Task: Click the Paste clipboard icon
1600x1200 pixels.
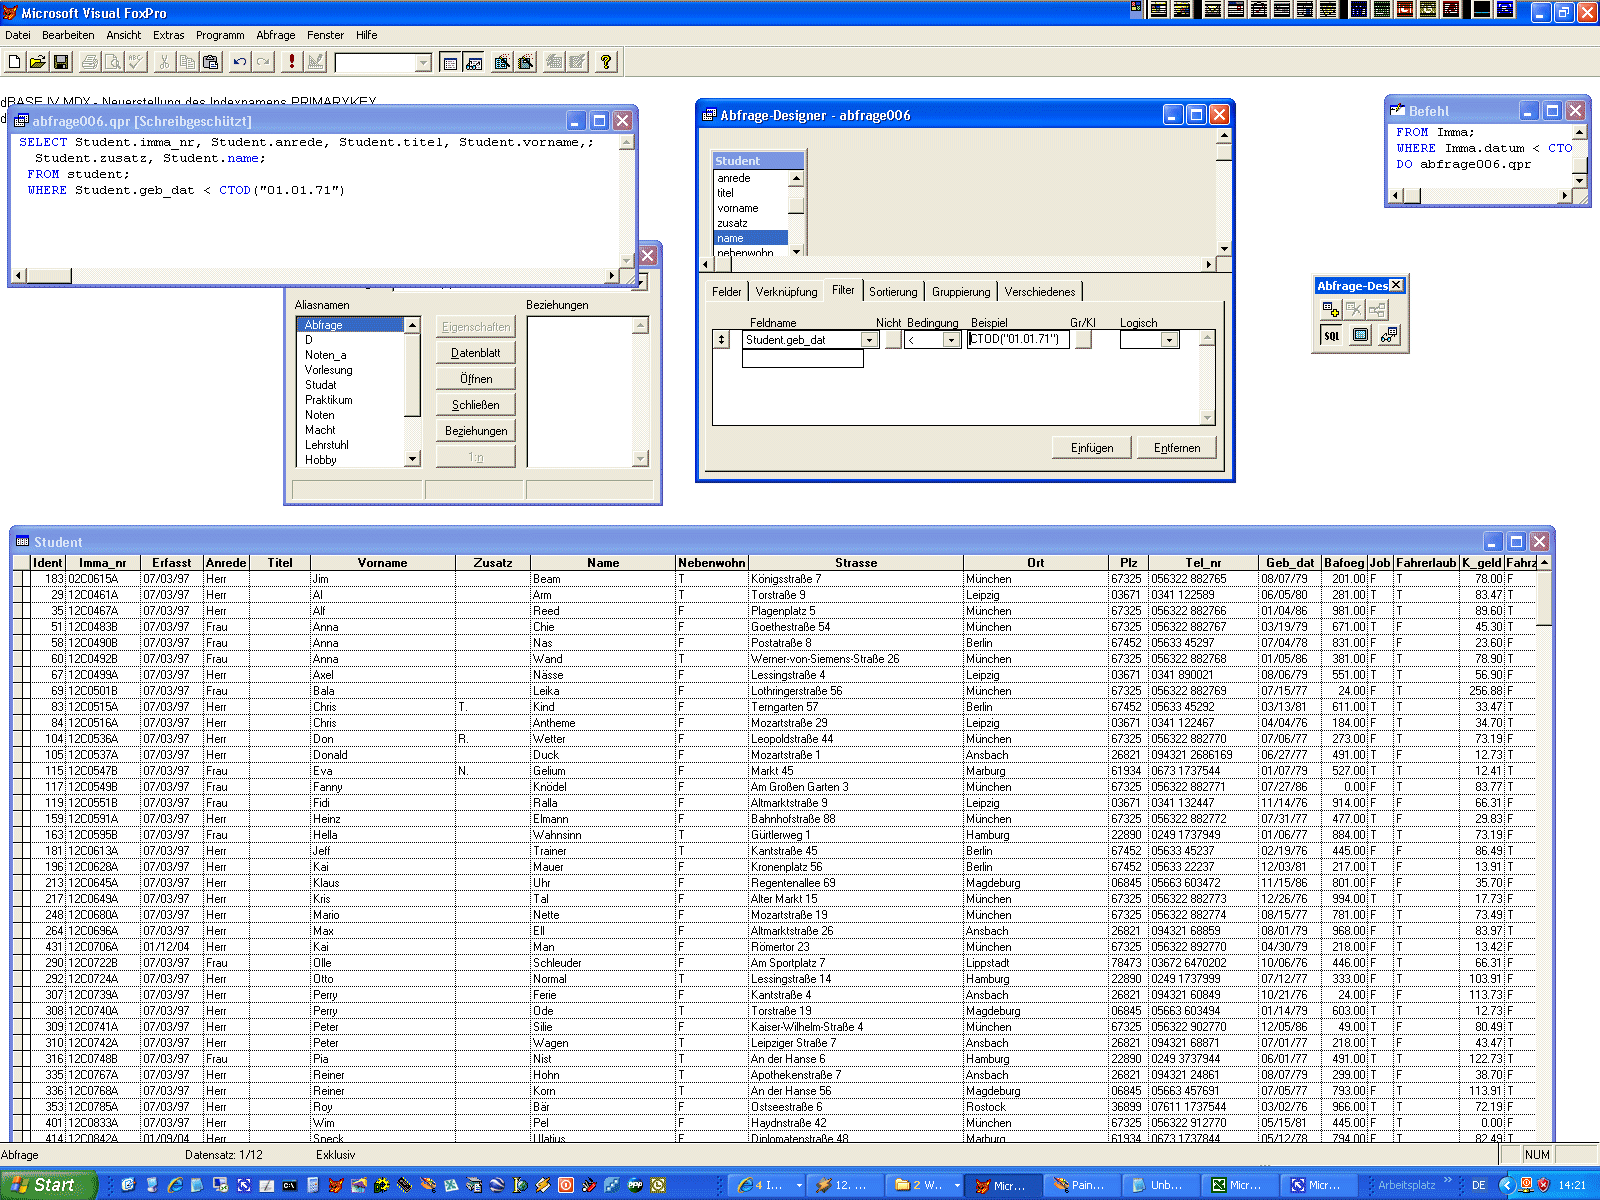Action: 210,62
